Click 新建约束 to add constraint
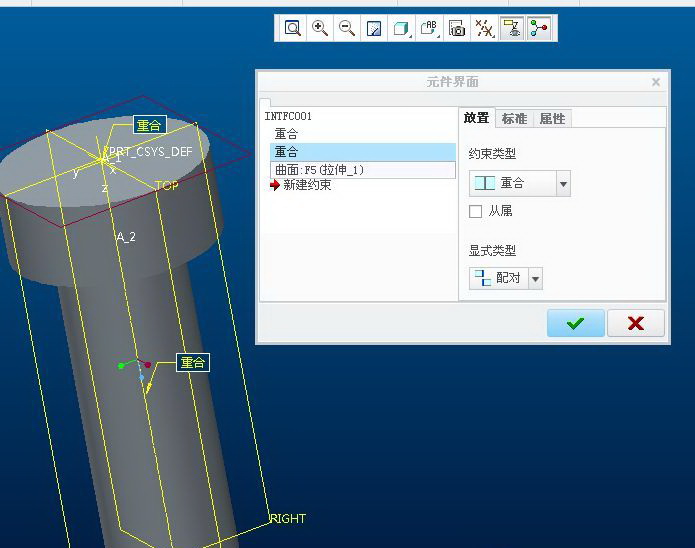695x548 pixels. [x=306, y=185]
